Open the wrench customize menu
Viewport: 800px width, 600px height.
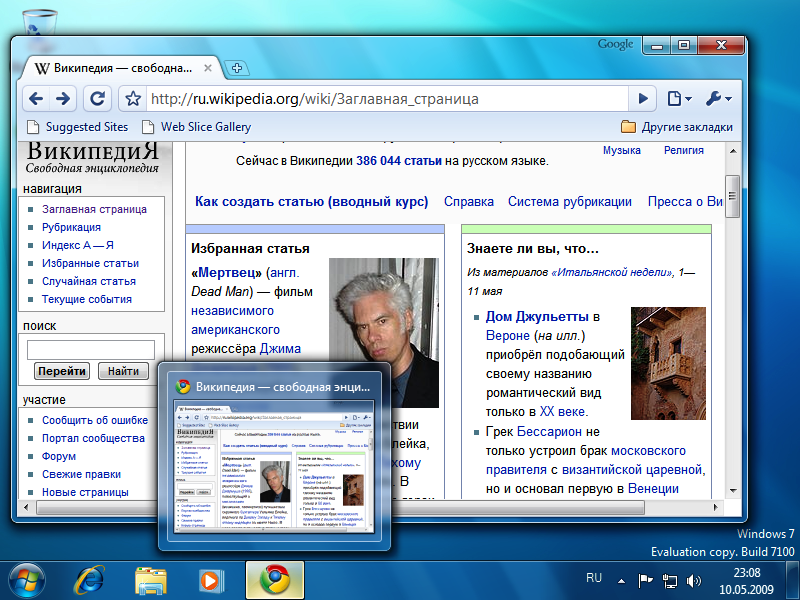719,98
